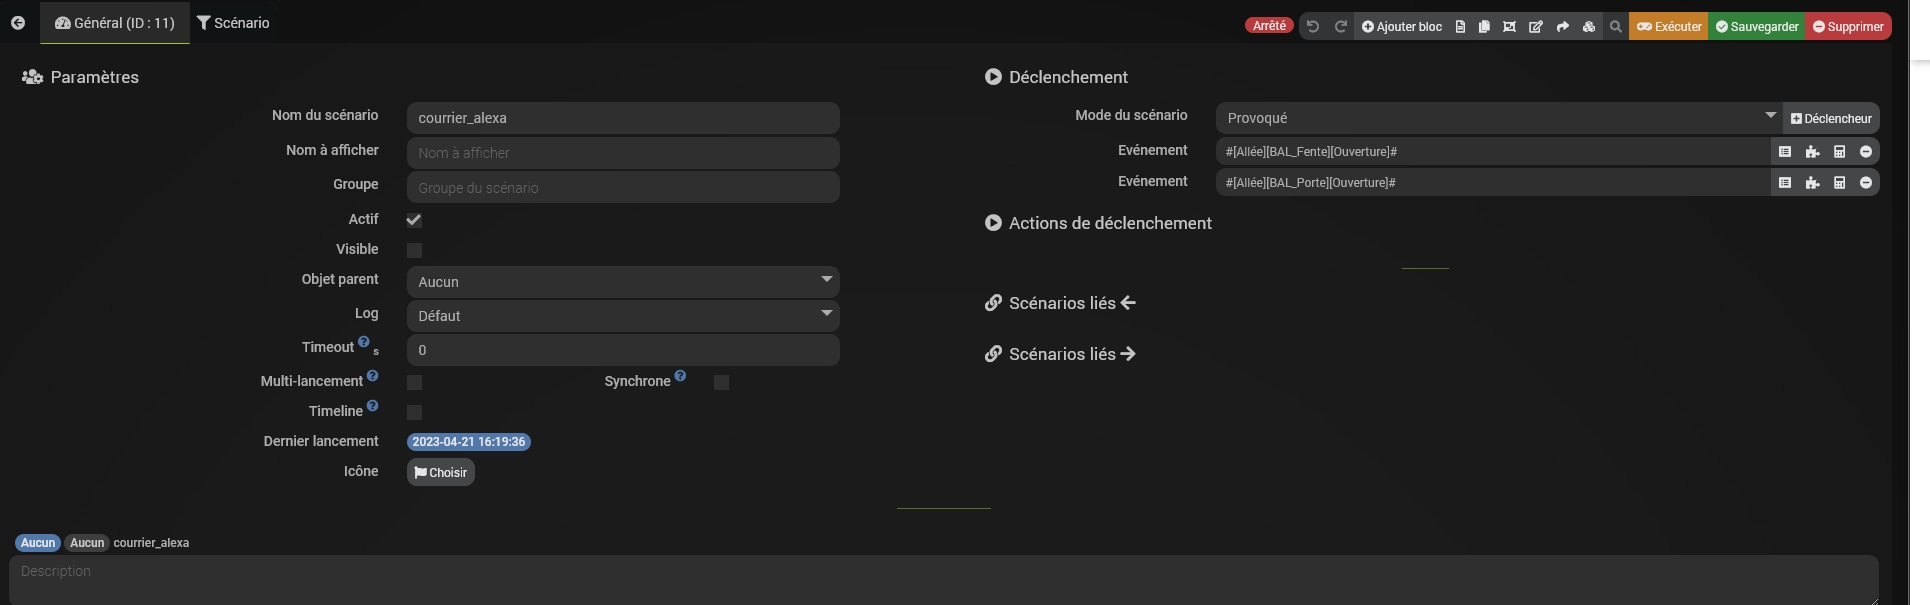The image size is (1930, 605).
Task: Click the copy scenario icon
Action: coord(1484,27)
